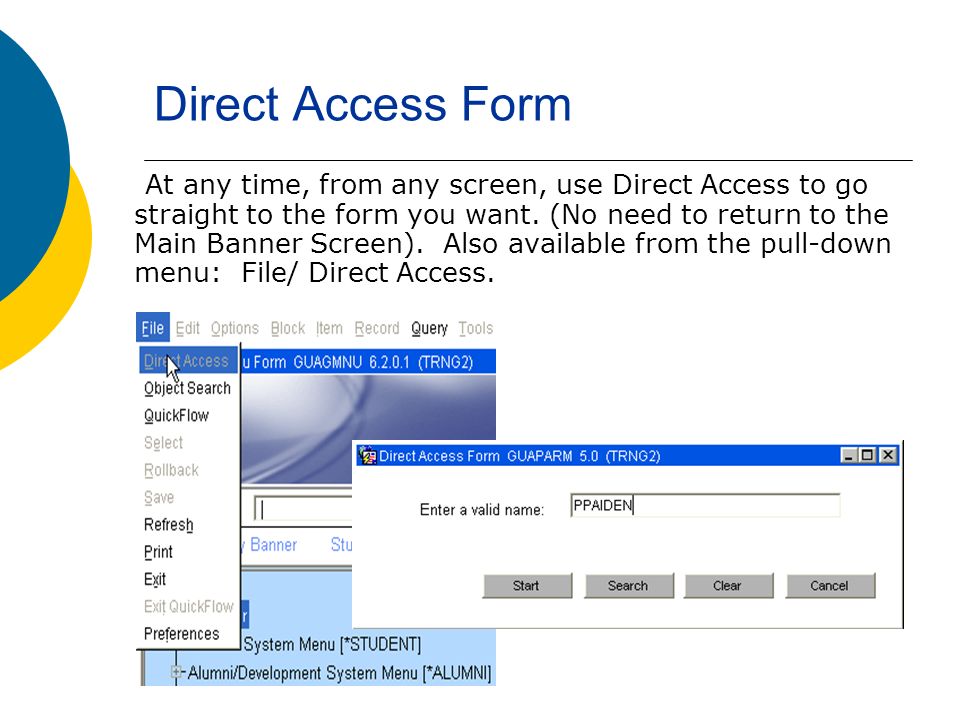Image resolution: width=960 pixels, height=720 pixels.
Task: Close the Direct Access Form window
Action: [x=888, y=455]
